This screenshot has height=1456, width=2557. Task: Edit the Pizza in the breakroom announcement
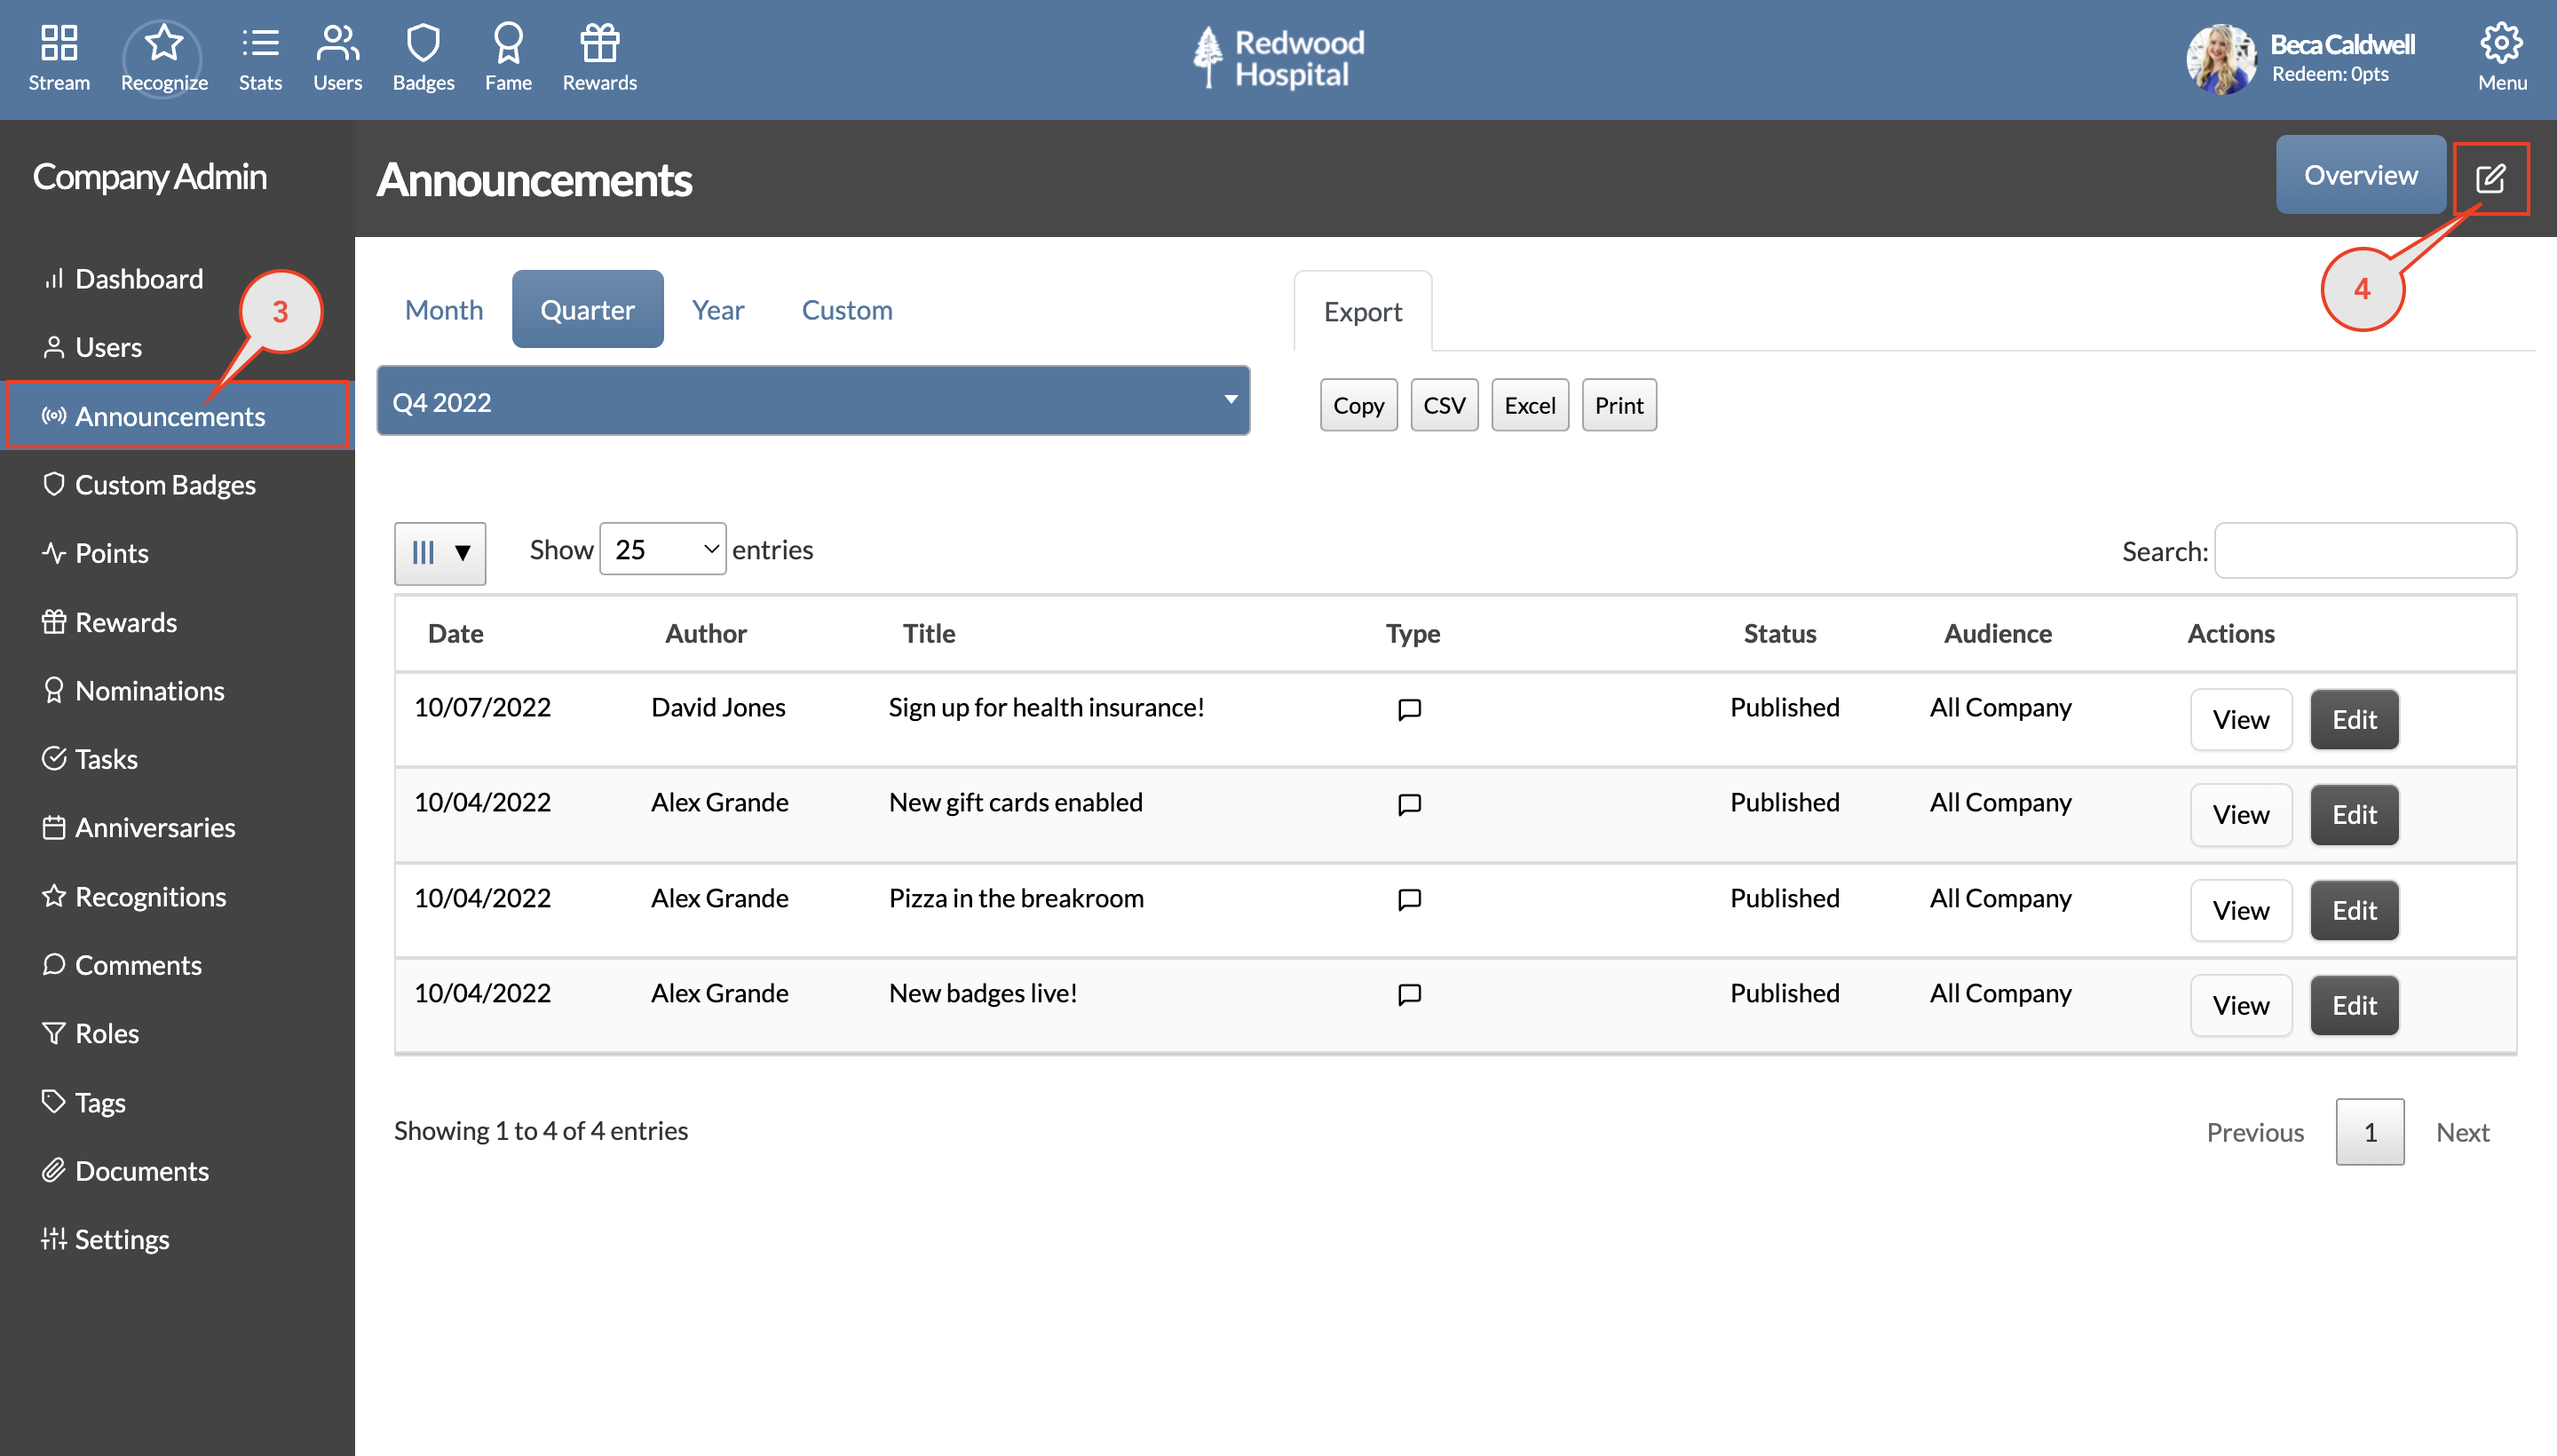[x=2353, y=910]
